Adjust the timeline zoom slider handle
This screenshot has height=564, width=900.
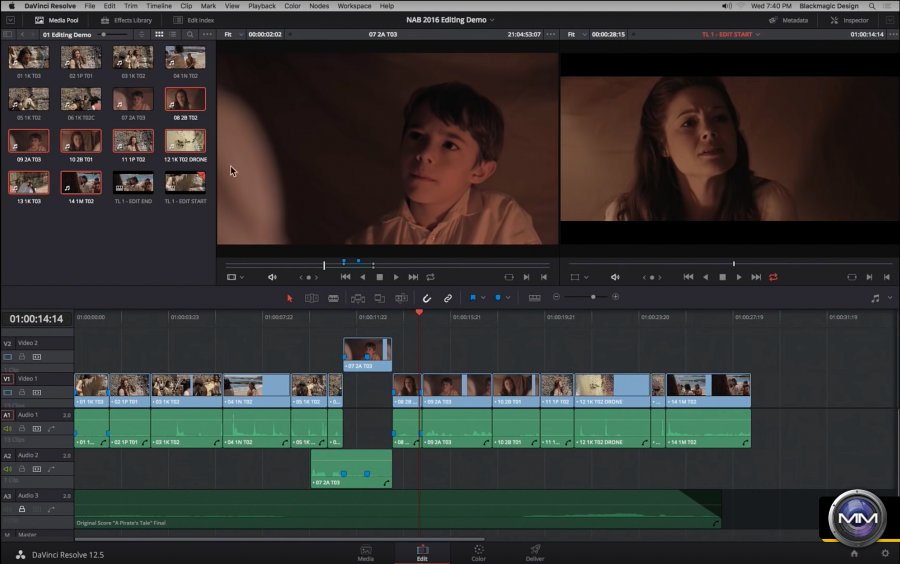pyautogui.click(x=593, y=297)
